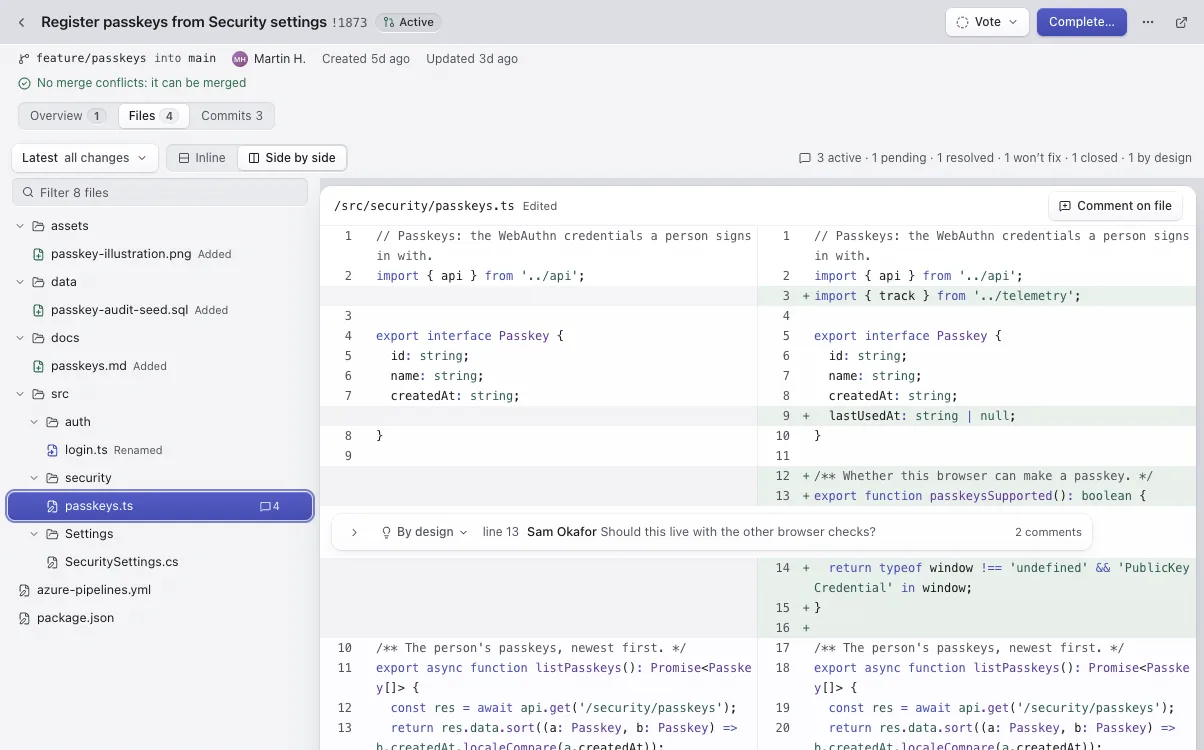Select passkeys.ts in the file tree
This screenshot has width=1204, height=750.
[x=160, y=506]
